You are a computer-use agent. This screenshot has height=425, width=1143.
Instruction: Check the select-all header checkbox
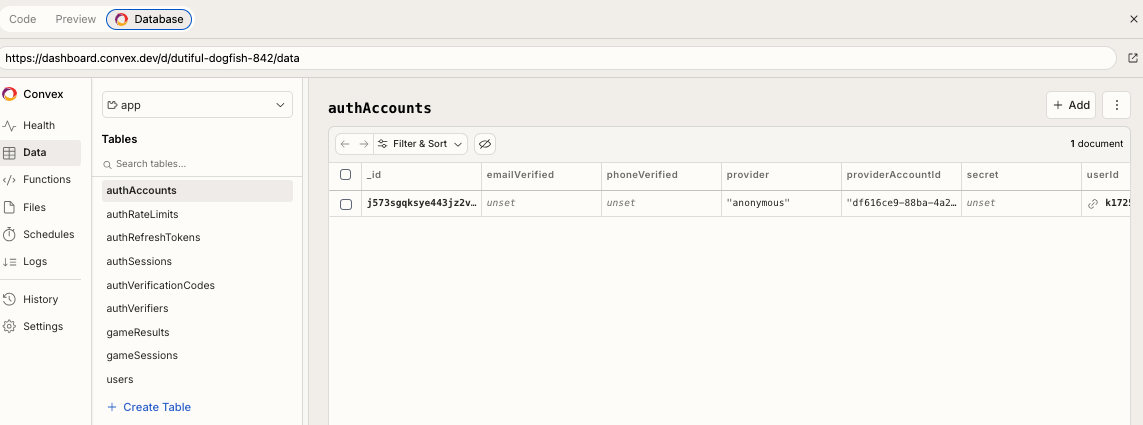(346, 175)
